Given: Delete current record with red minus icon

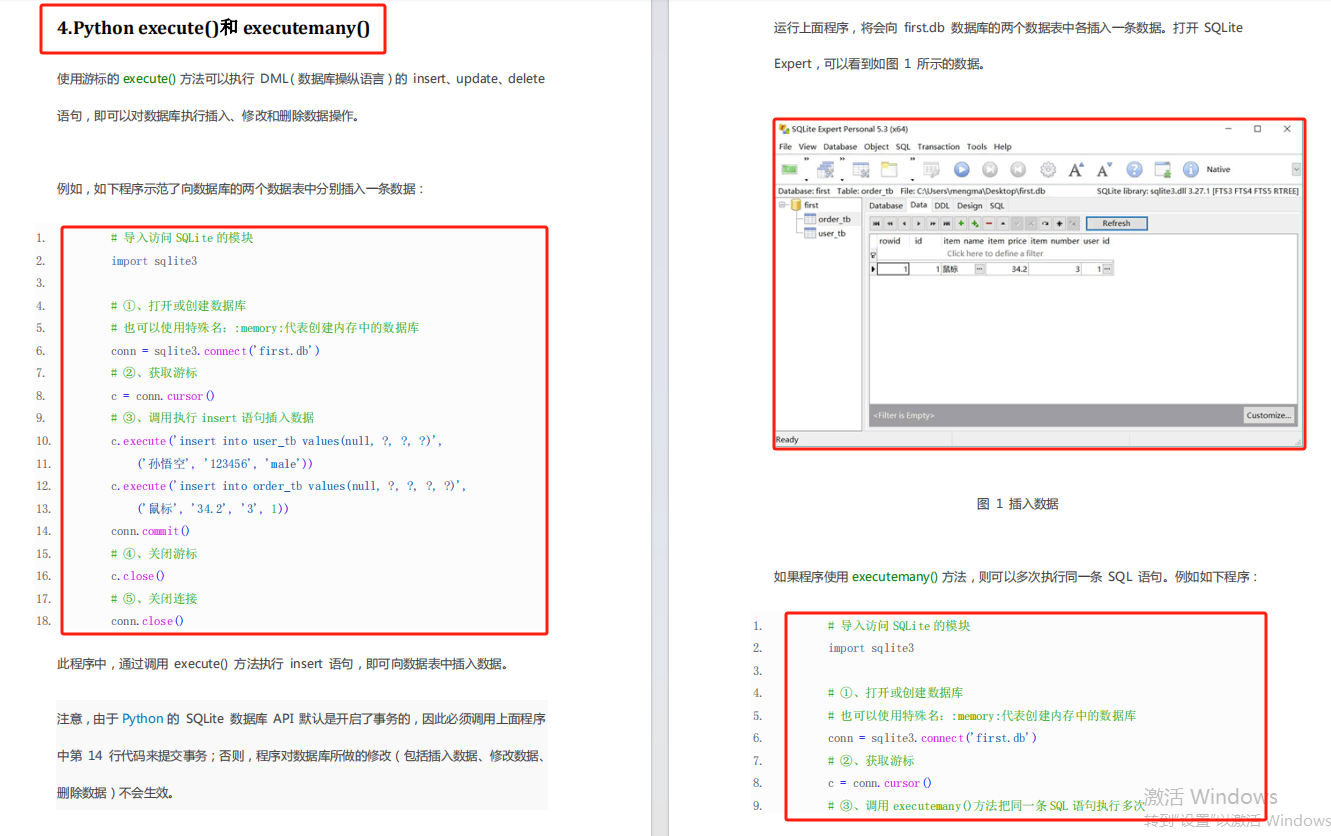Looking at the screenshot, I should pos(987,223).
